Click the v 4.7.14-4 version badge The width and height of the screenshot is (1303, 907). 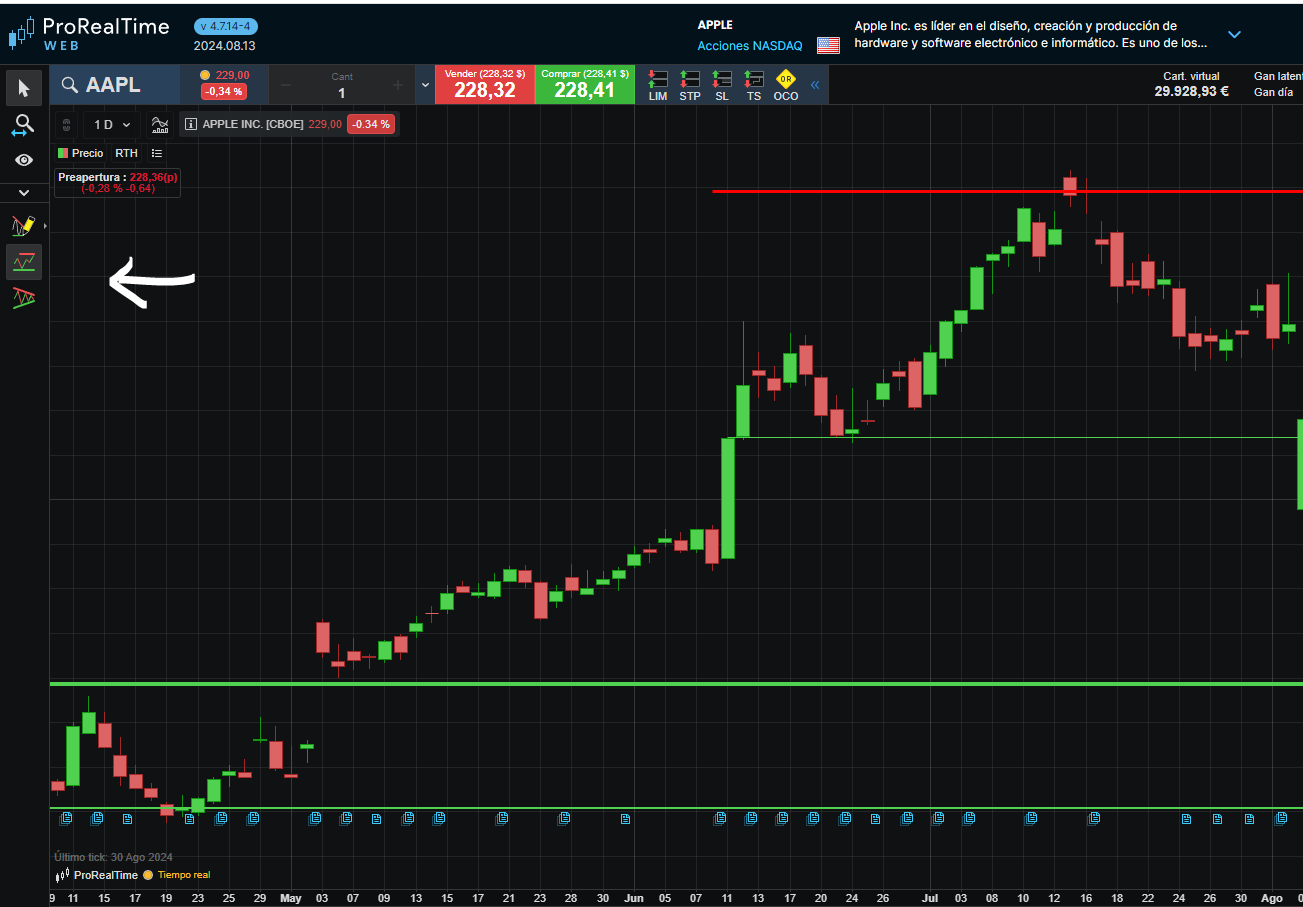225,26
